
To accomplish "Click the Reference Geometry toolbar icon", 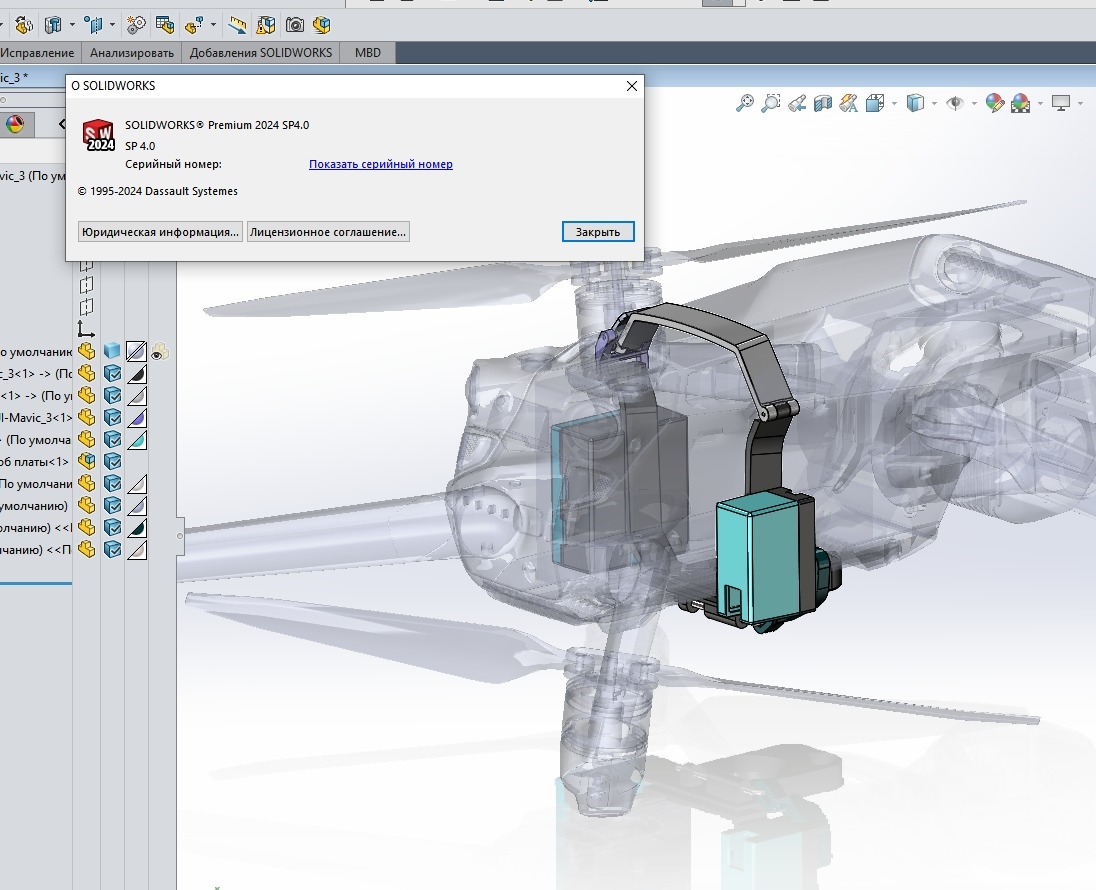I will [93, 25].
